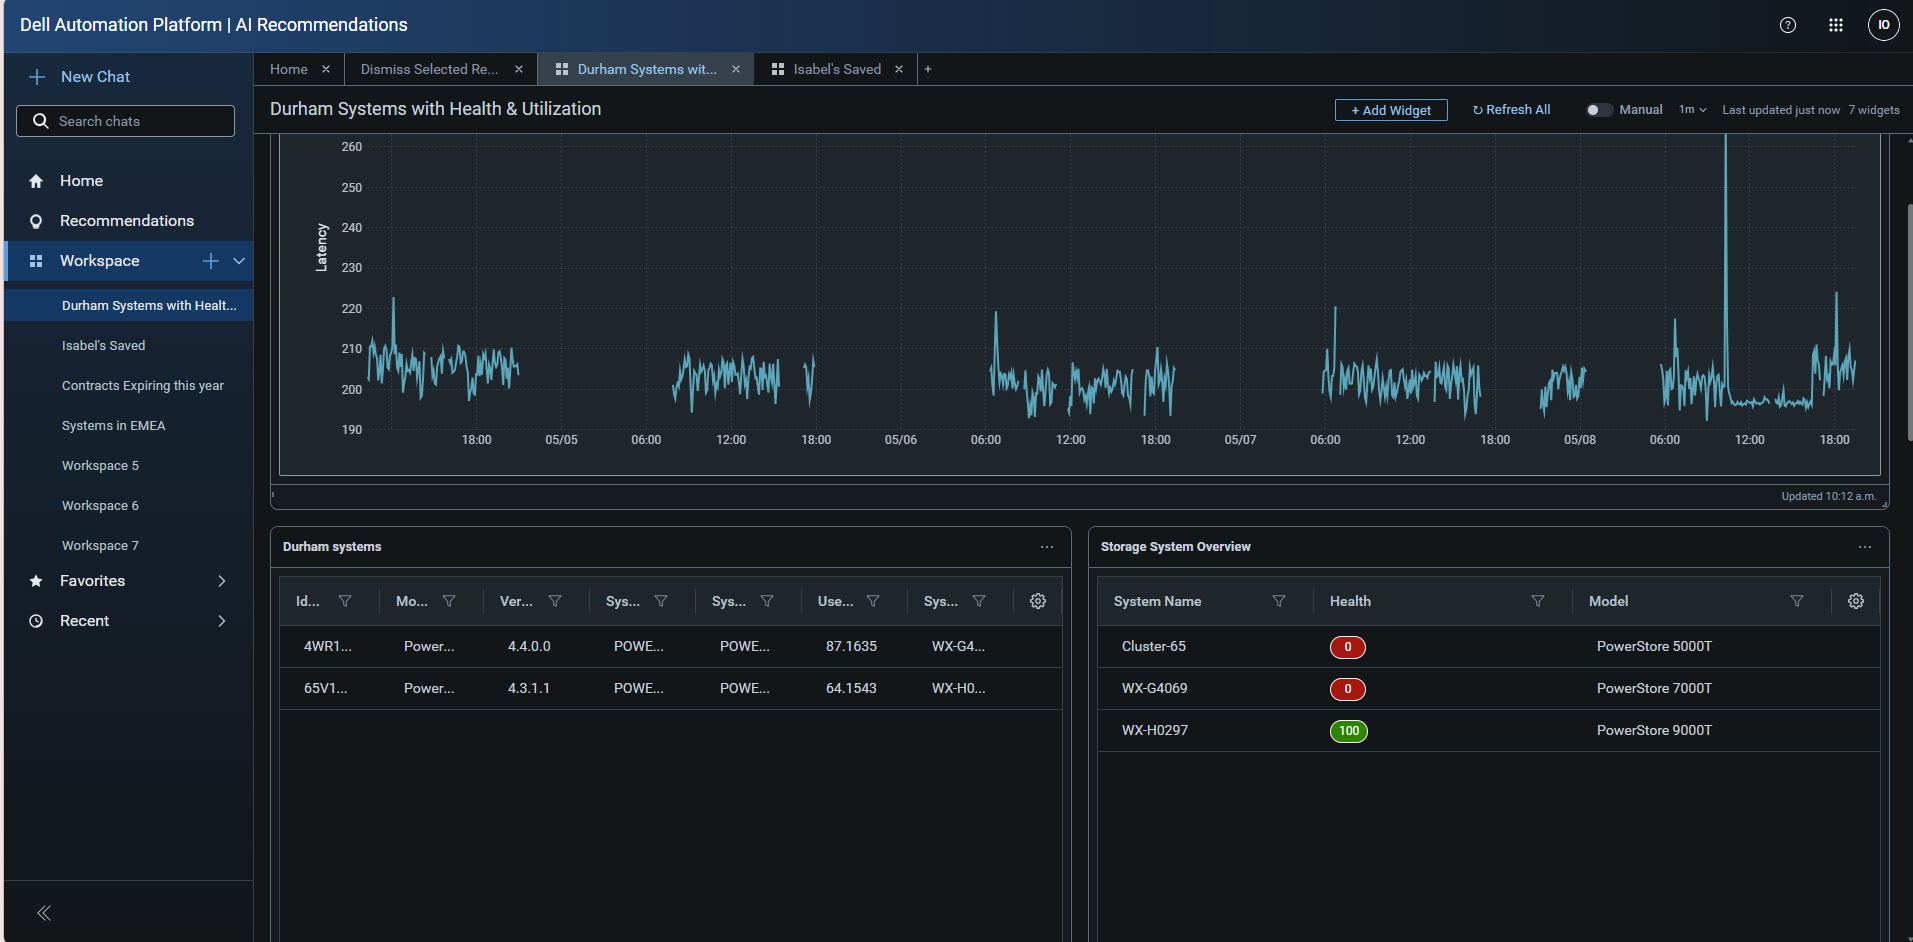Open the 1m refresh interval dropdown

1693,110
